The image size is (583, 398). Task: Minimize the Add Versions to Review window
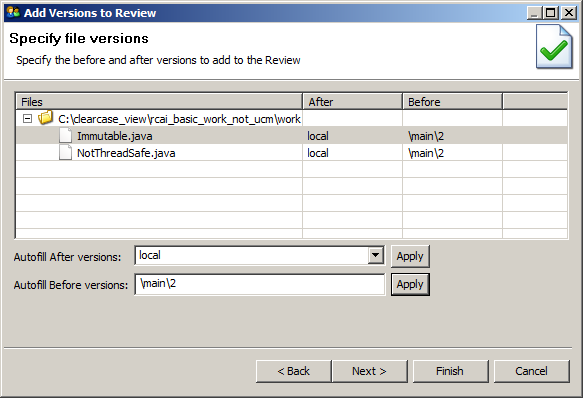point(535,13)
